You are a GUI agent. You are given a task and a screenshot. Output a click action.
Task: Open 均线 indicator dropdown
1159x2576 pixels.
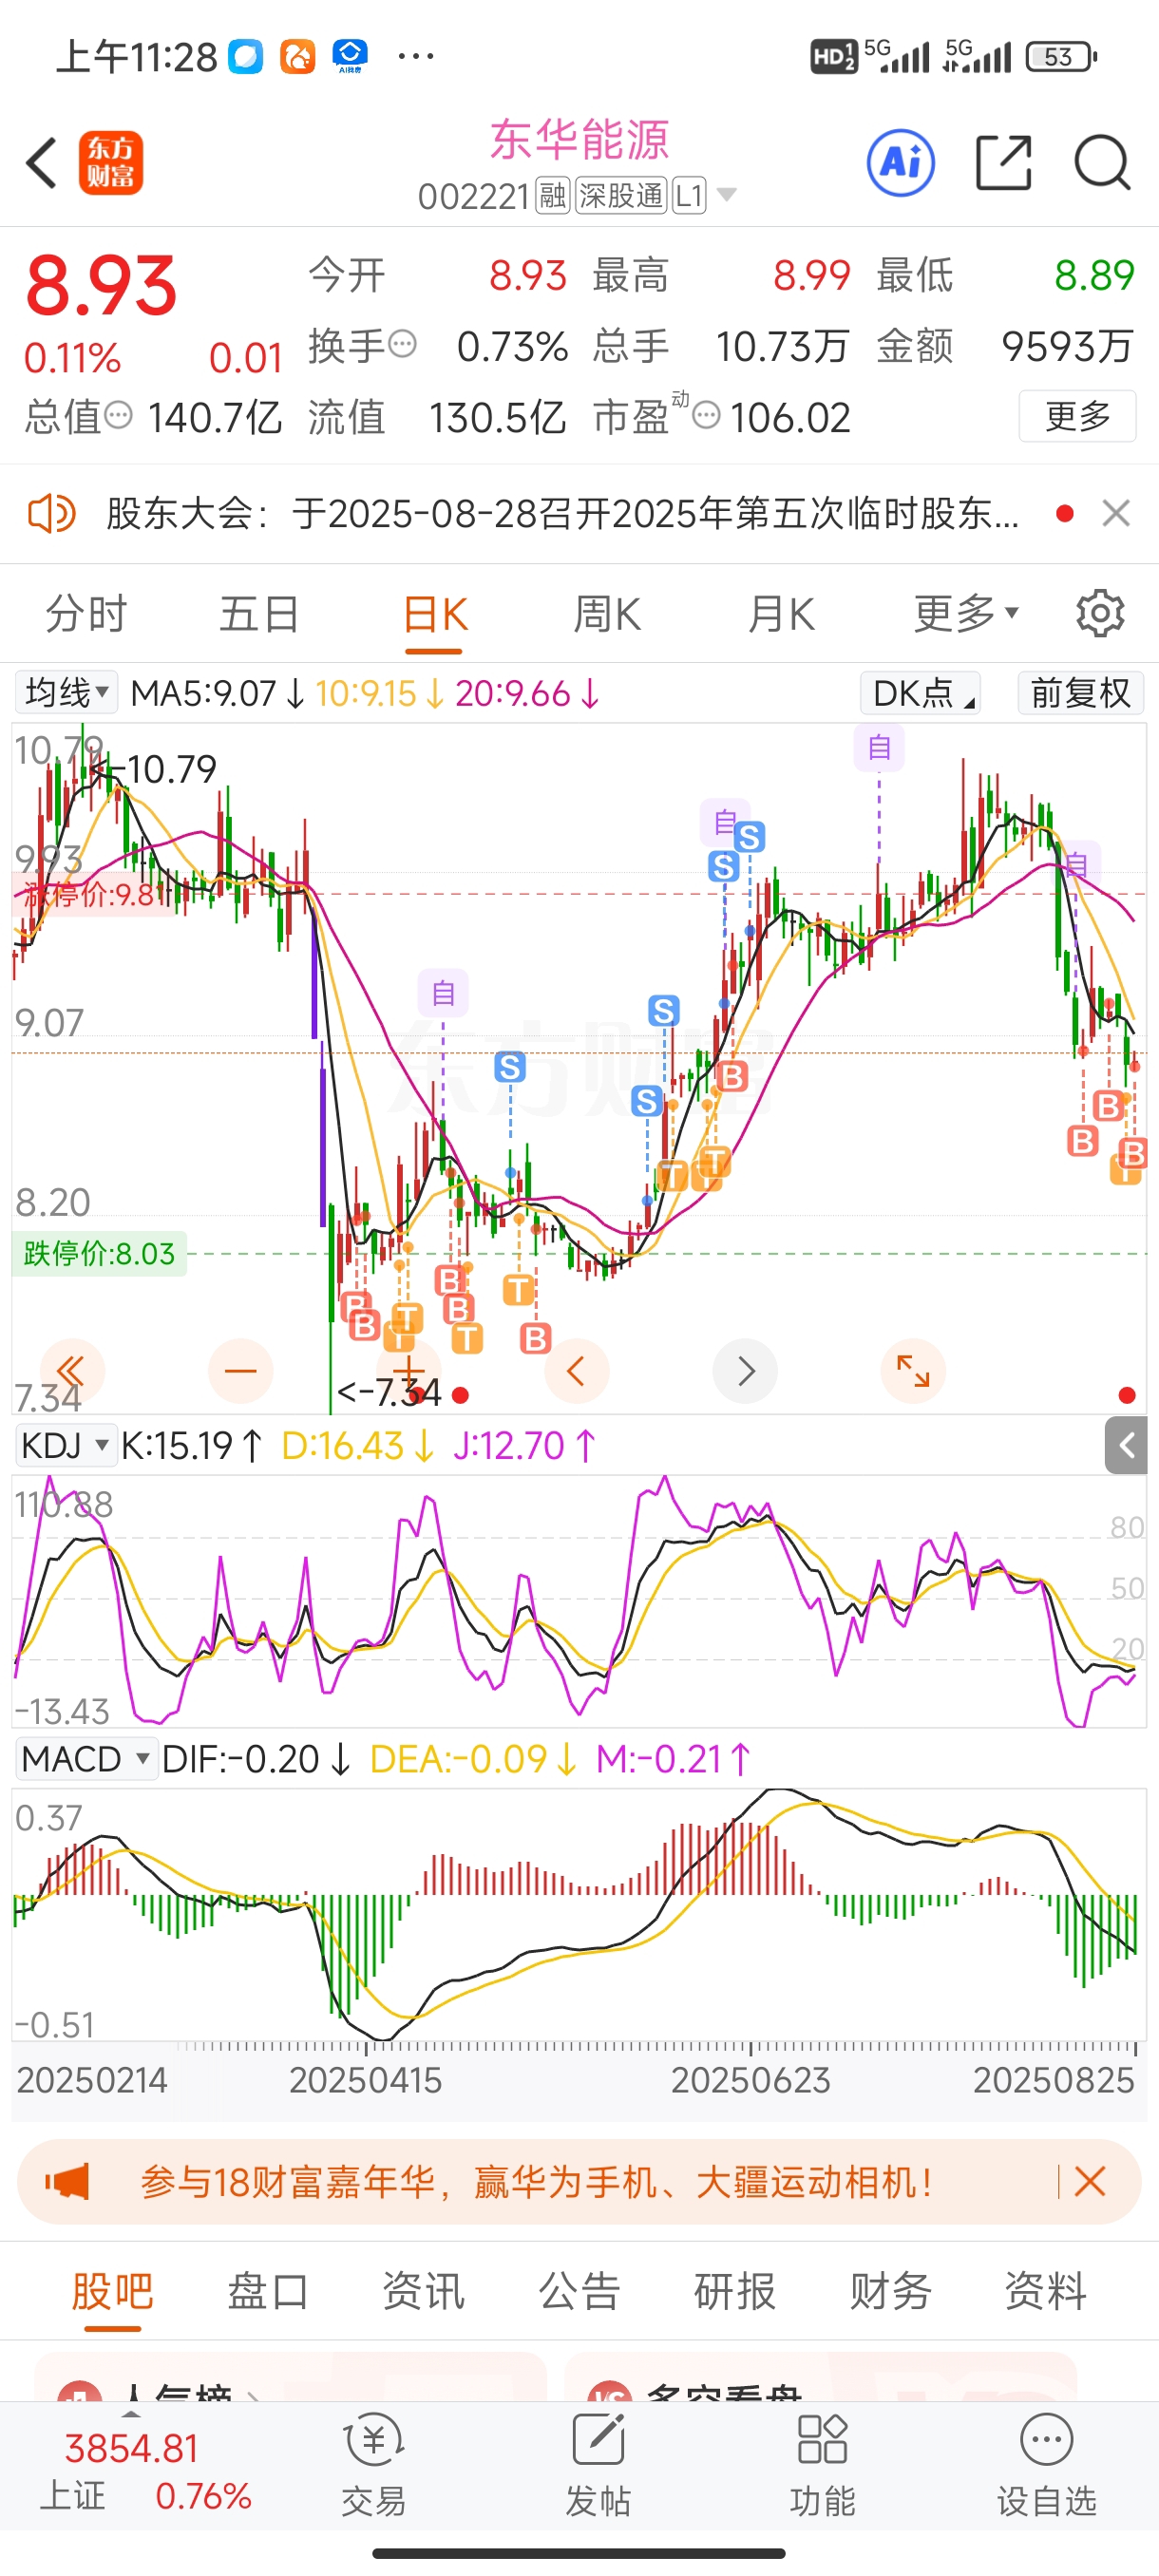pyautogui.click(x=66, y=692)
